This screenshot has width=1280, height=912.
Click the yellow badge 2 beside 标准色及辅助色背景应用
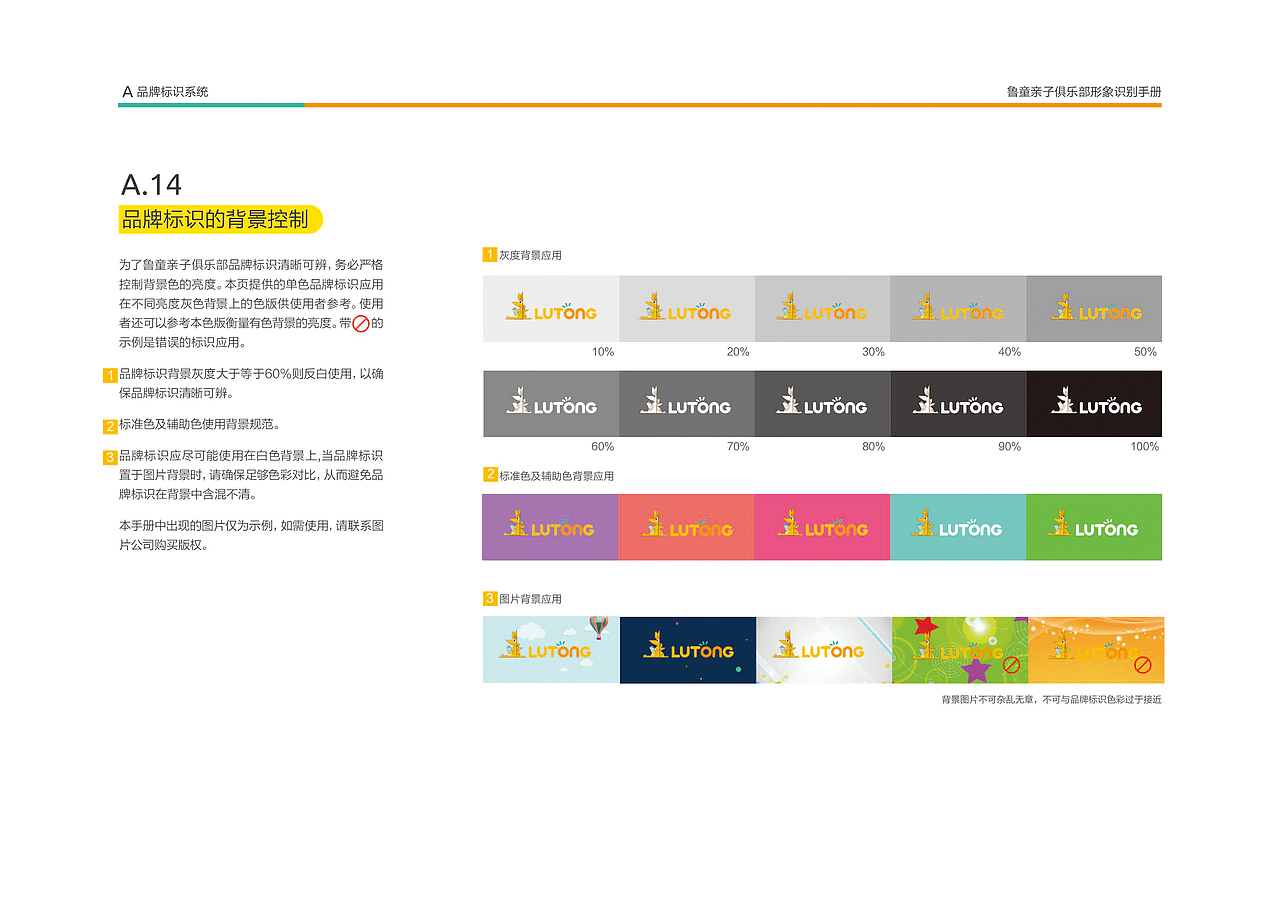coord(490,475)
